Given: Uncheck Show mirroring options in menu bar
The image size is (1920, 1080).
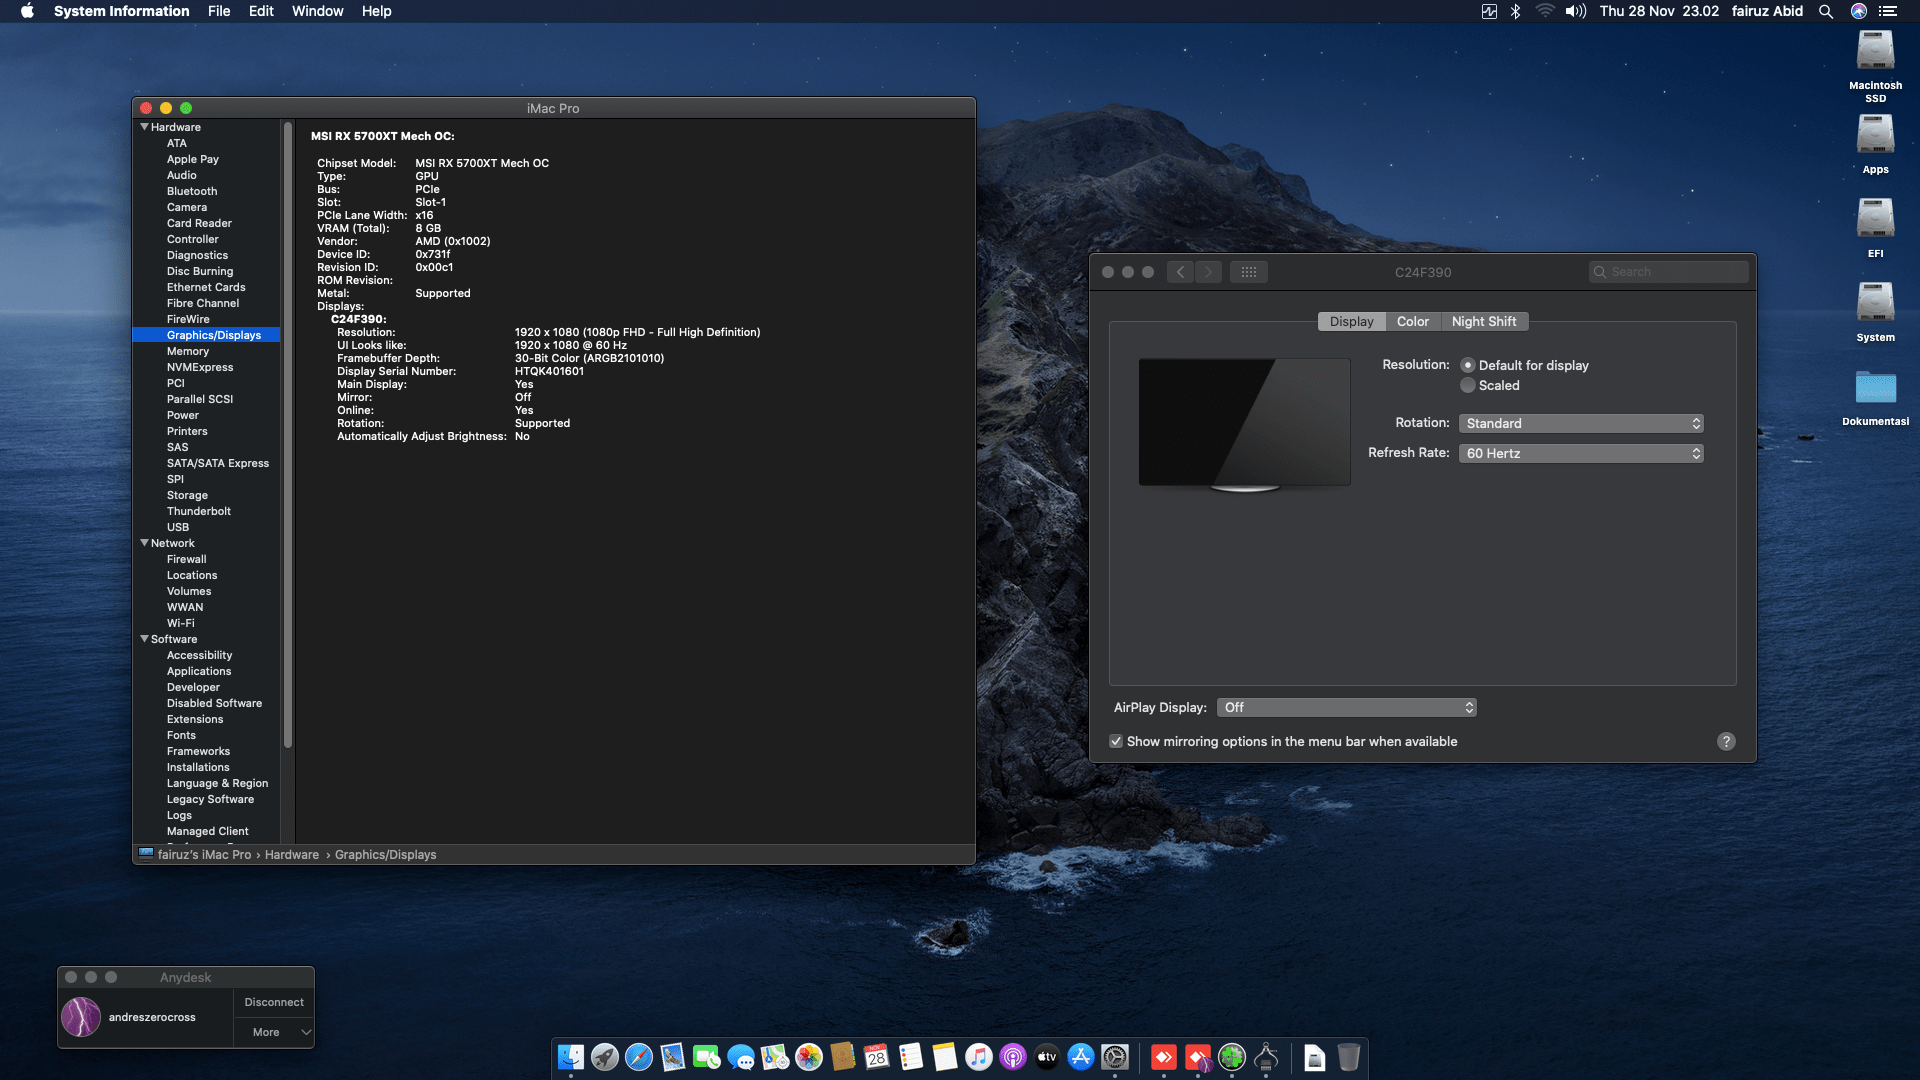Looking at the screenshot, I should tap(1117, 741).
